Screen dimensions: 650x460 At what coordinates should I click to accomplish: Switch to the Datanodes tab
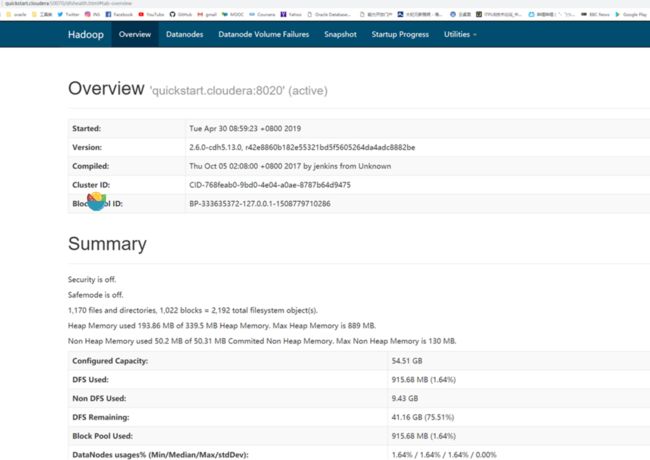pyautogui.click(x=184, y=34)
